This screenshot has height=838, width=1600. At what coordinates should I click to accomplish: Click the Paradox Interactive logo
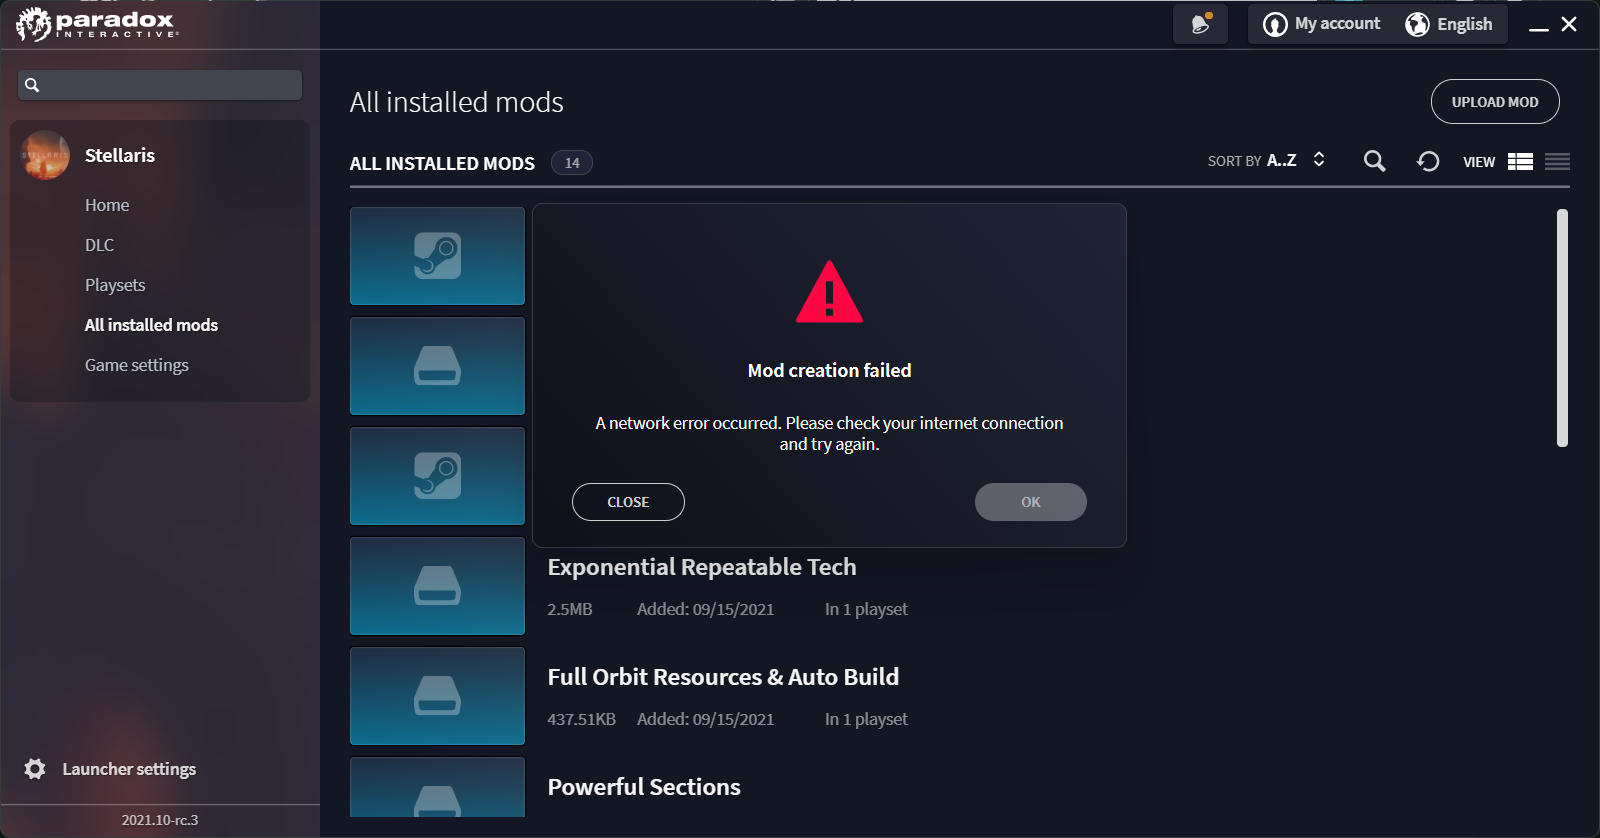point(97,24)
